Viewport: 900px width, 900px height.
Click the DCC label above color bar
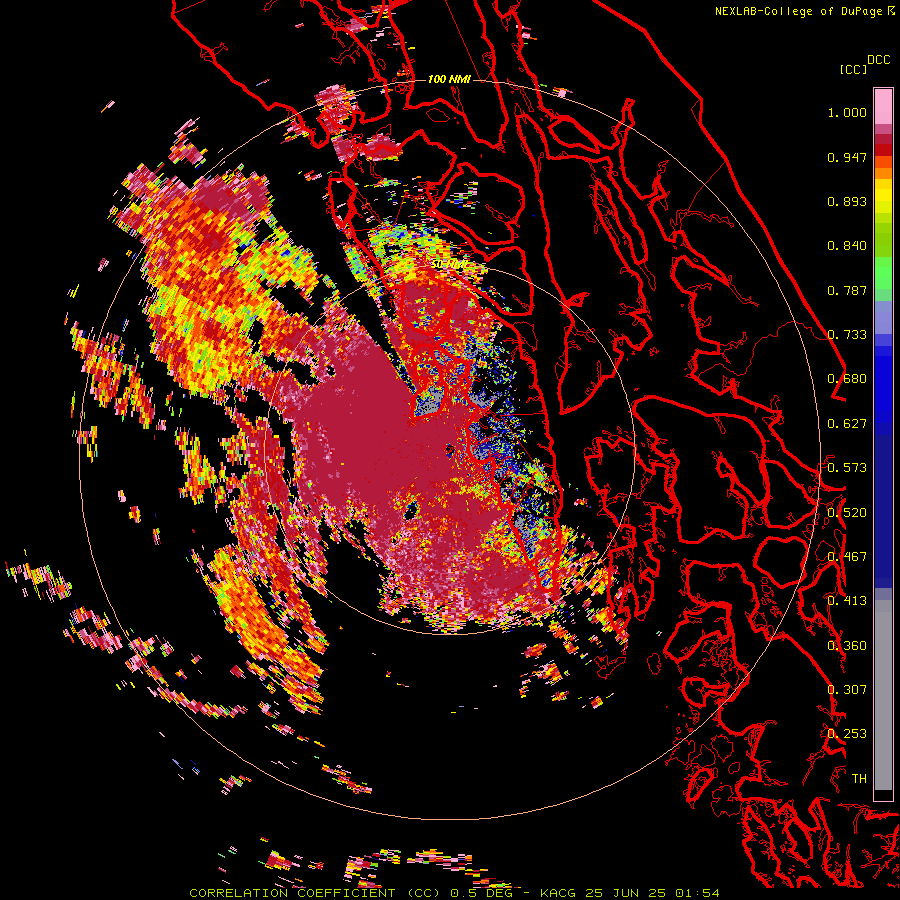879,60
